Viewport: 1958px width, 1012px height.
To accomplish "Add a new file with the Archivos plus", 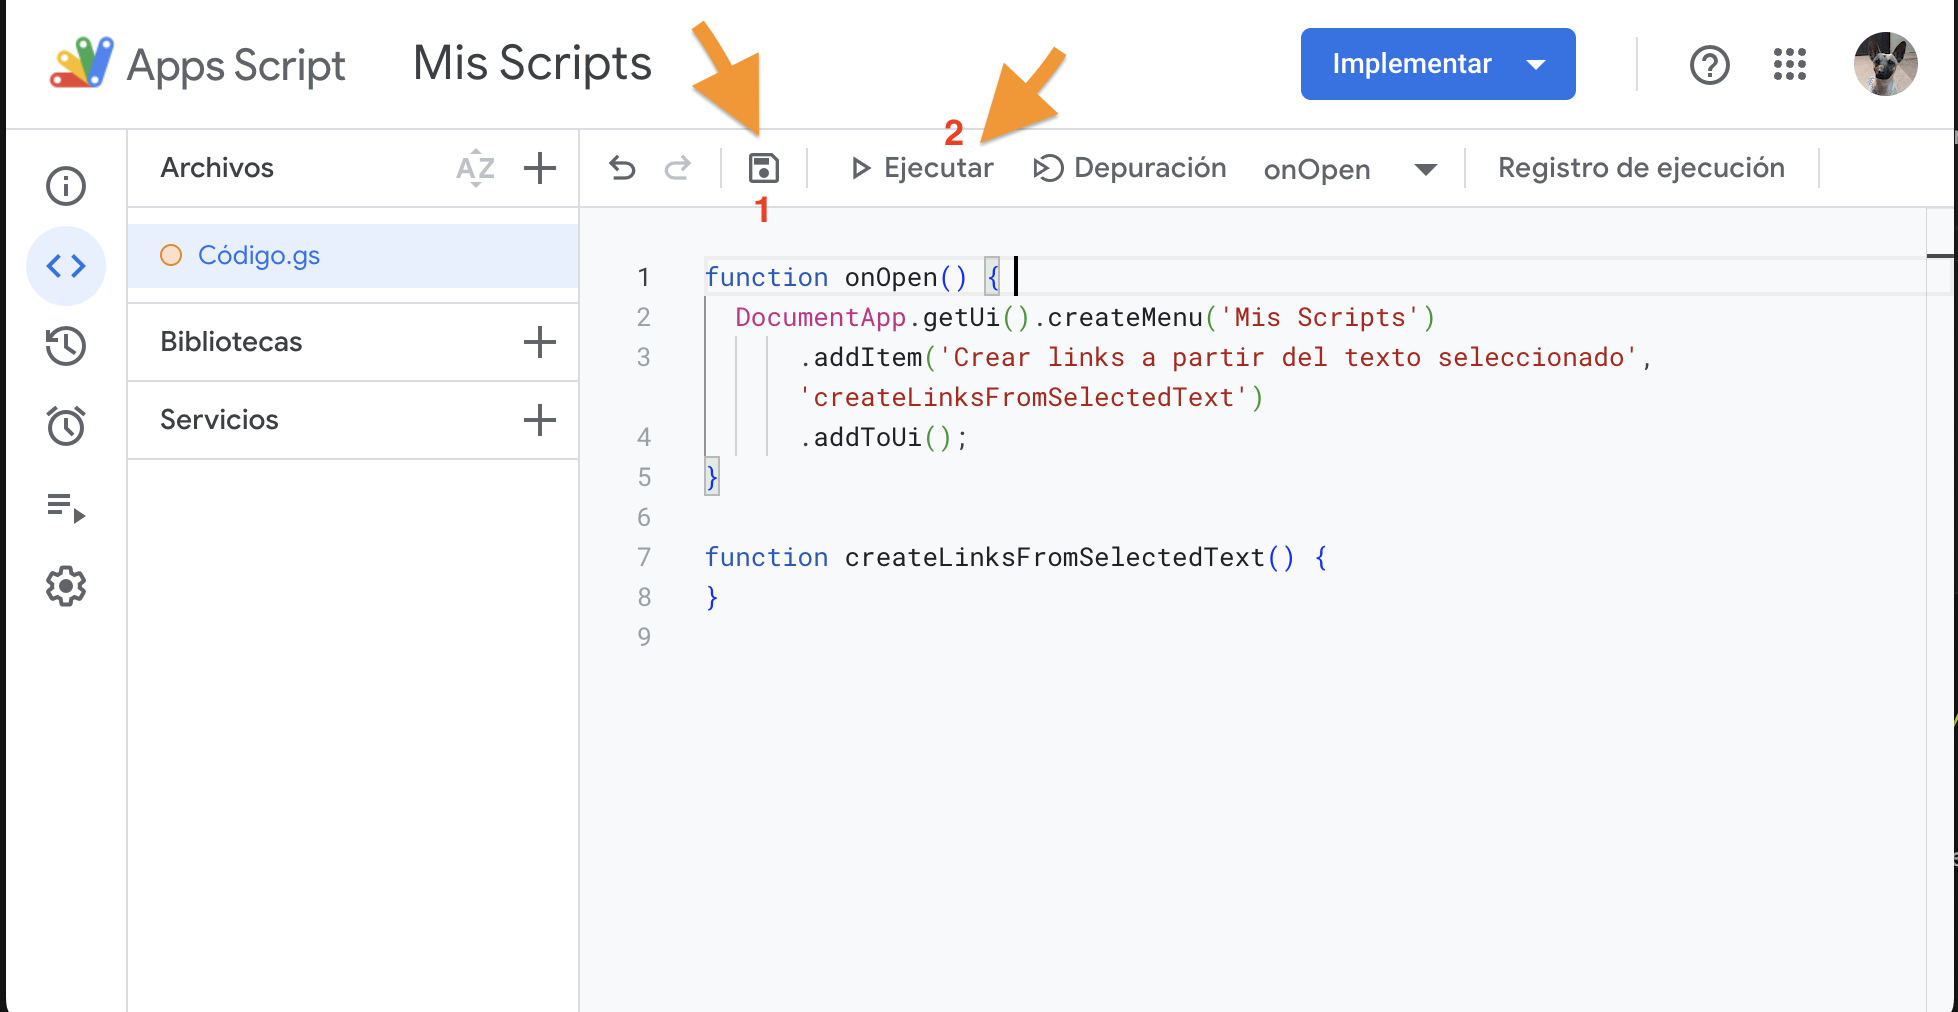I will (x=540, y=168).
